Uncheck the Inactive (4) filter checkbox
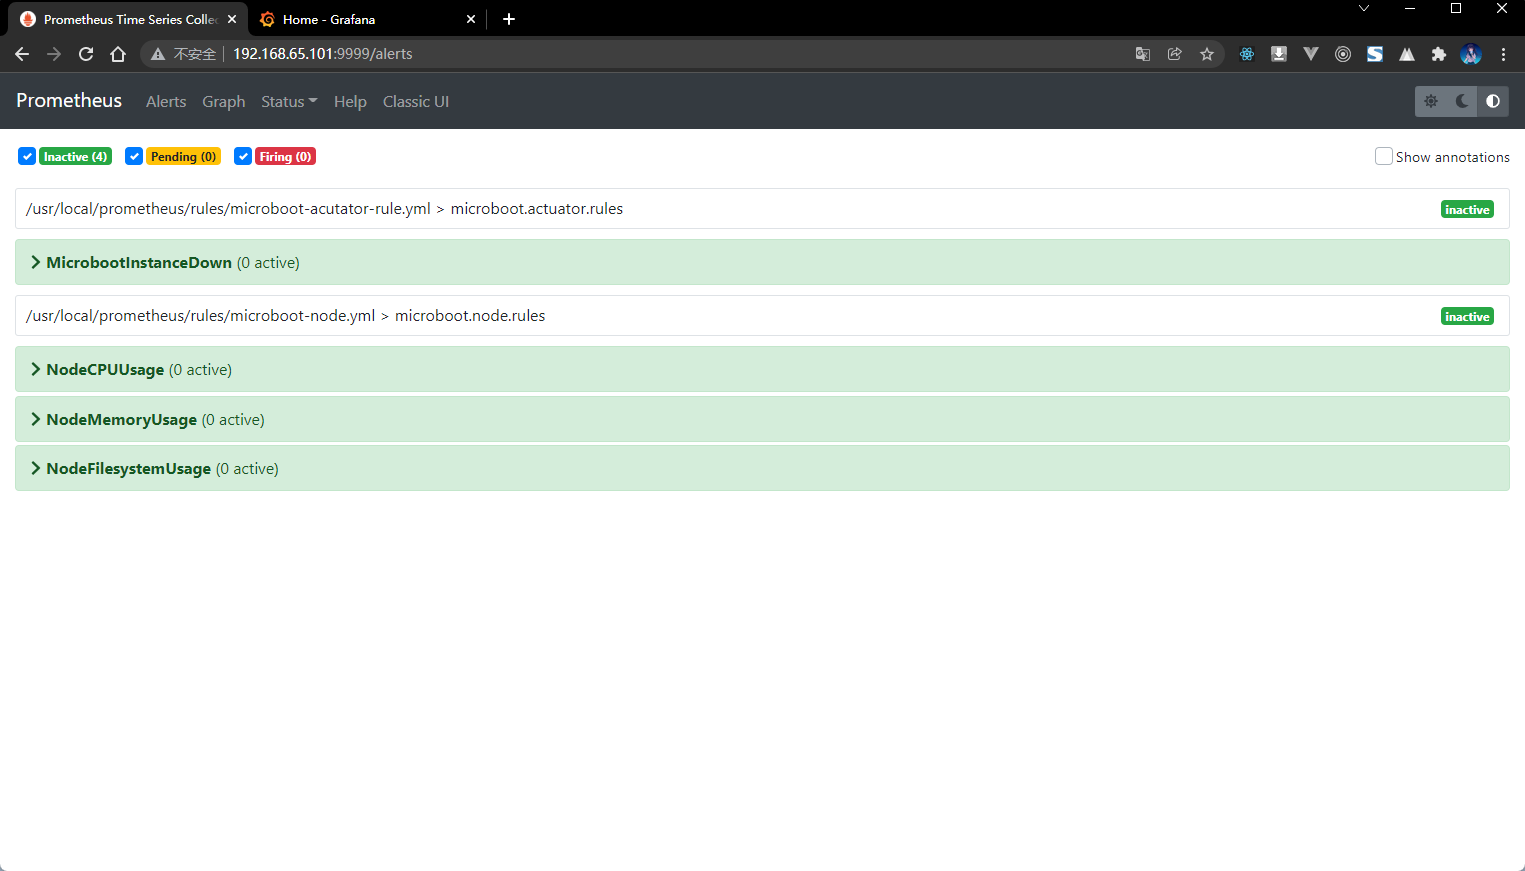This screenshot has height=871, width=1525. point(27,156)
